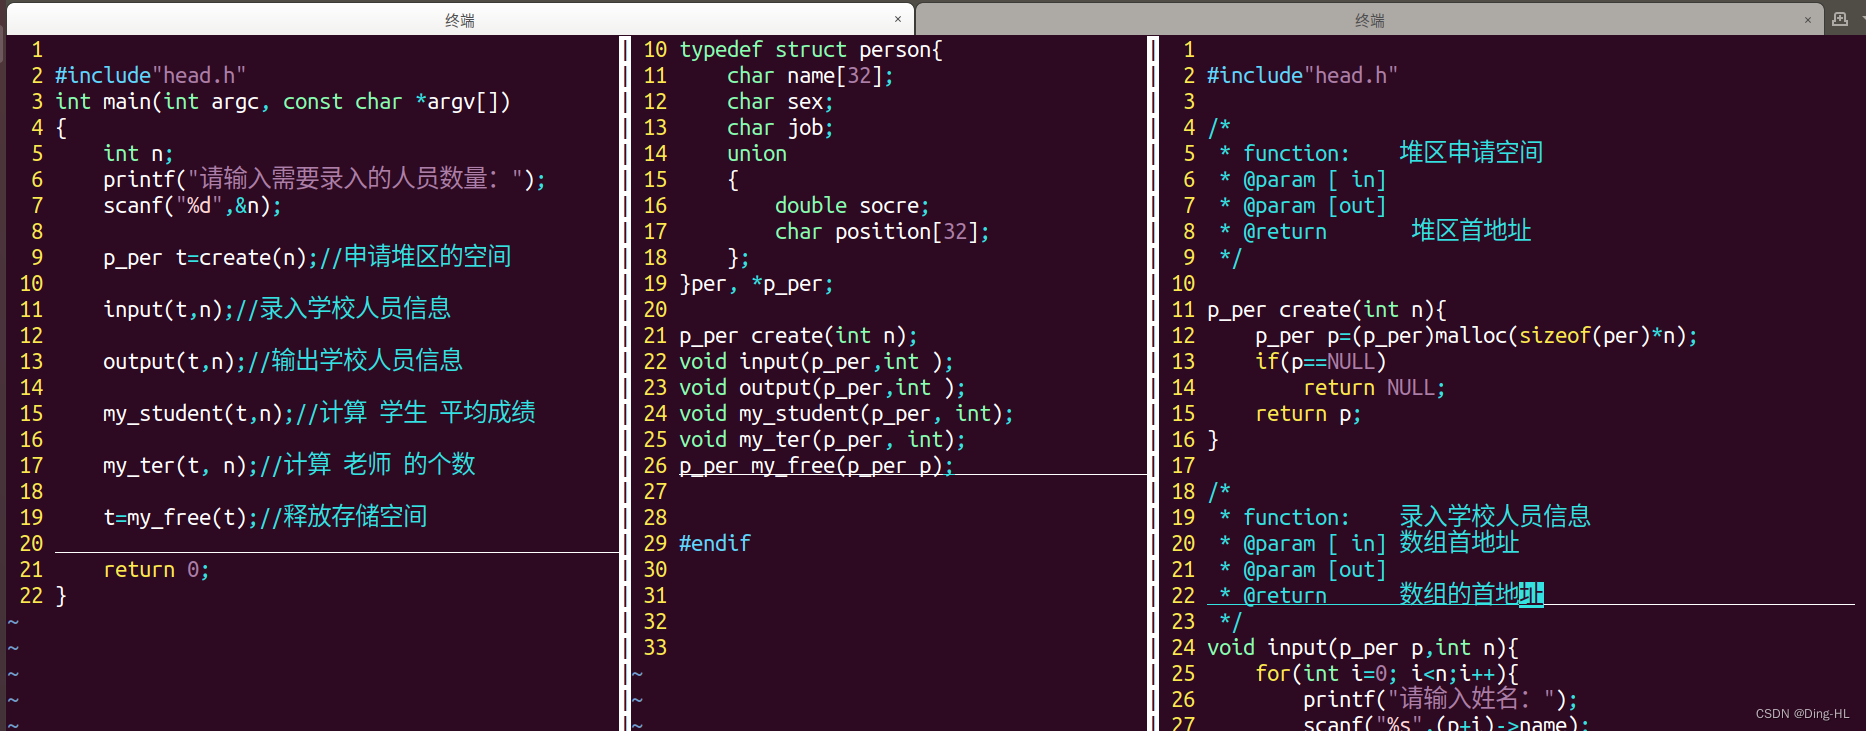Click the typedef struct person{ line
Screen dimensions: 1866x731
click(811, 49)
